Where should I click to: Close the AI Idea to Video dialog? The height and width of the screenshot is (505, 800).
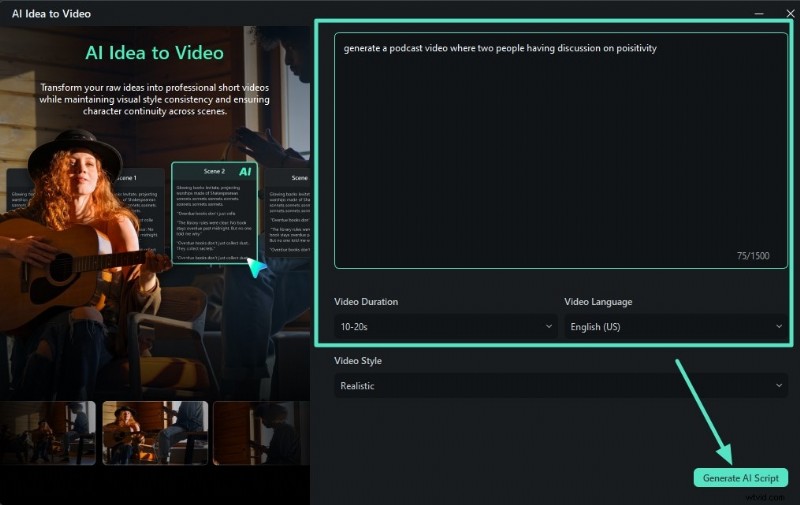[787, 12]
